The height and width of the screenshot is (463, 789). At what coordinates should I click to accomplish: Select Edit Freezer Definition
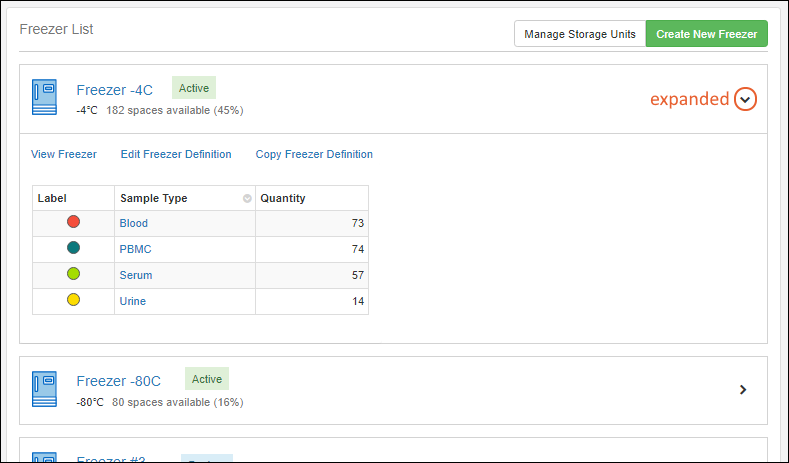coord(176,154)
